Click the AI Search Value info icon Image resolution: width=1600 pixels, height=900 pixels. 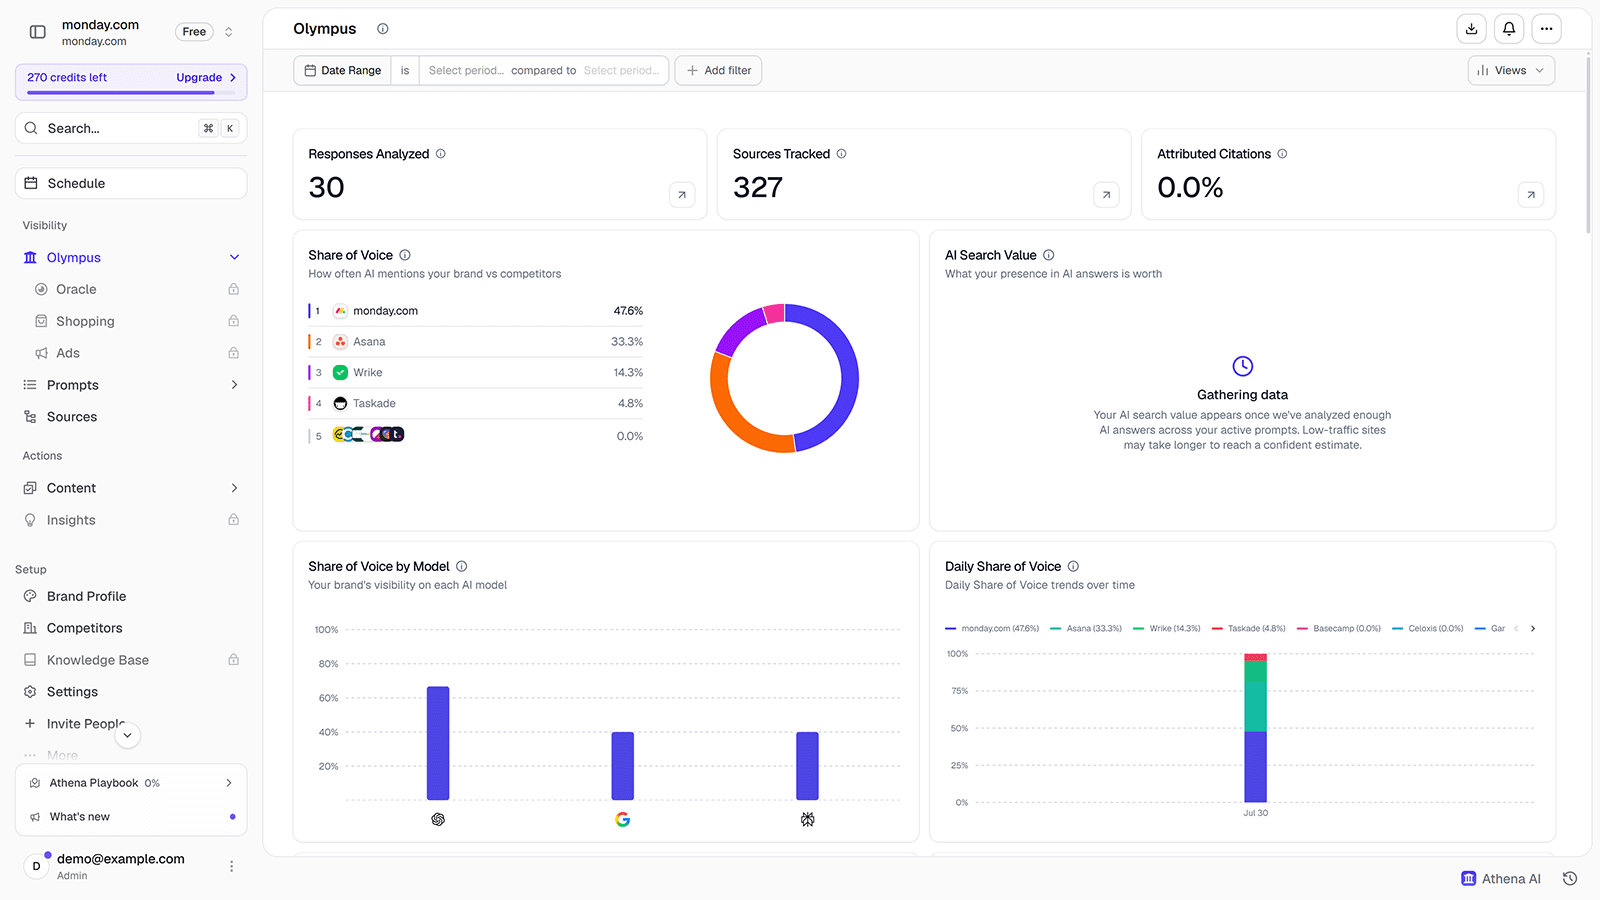coord(1049,255)
